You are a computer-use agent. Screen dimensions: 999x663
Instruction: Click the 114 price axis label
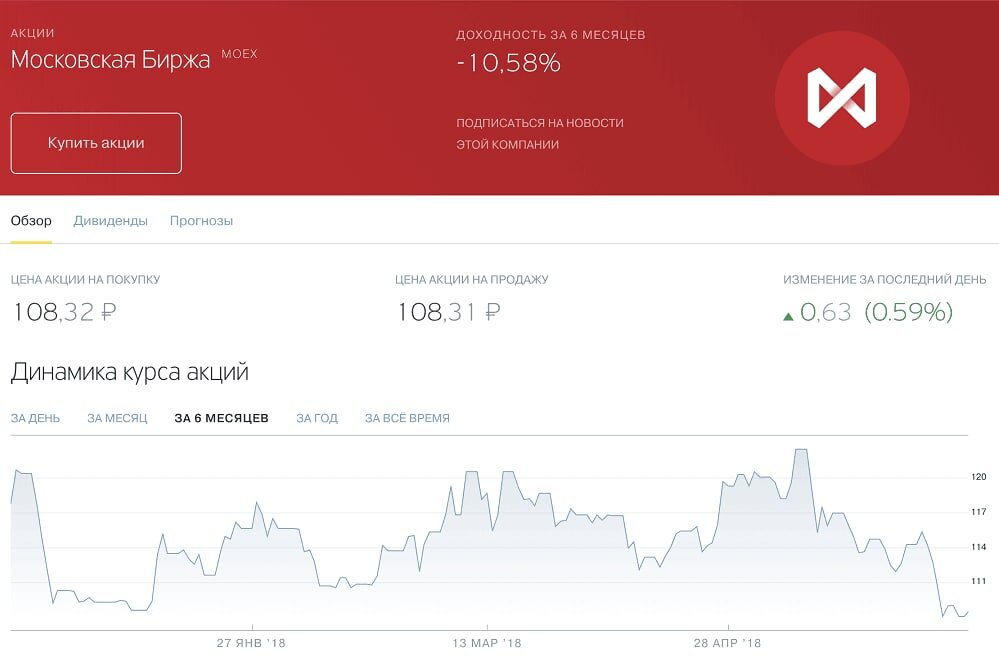point(979,546)
